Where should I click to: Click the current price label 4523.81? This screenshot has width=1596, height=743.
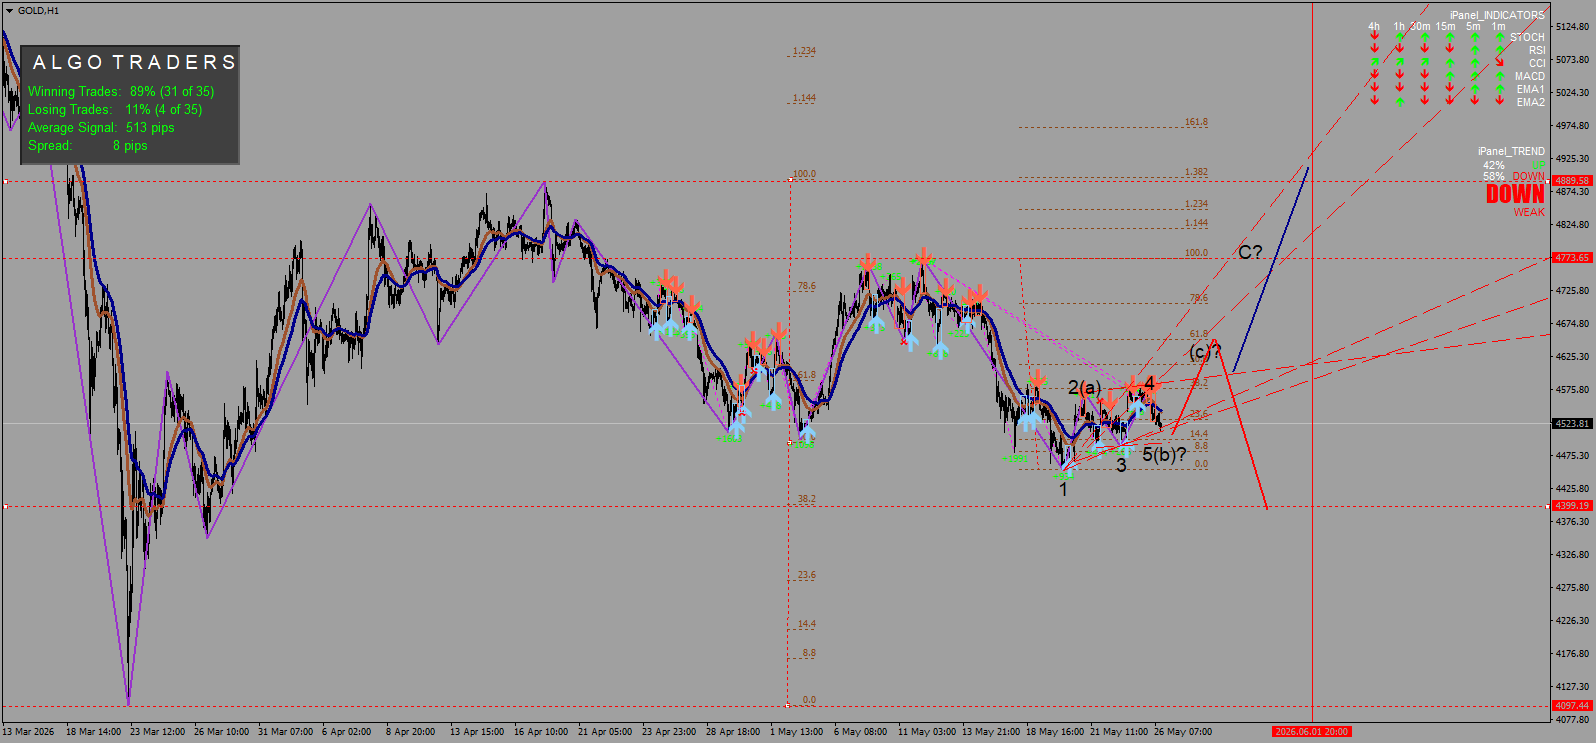pyautogui.click(x=1572, y=424)
